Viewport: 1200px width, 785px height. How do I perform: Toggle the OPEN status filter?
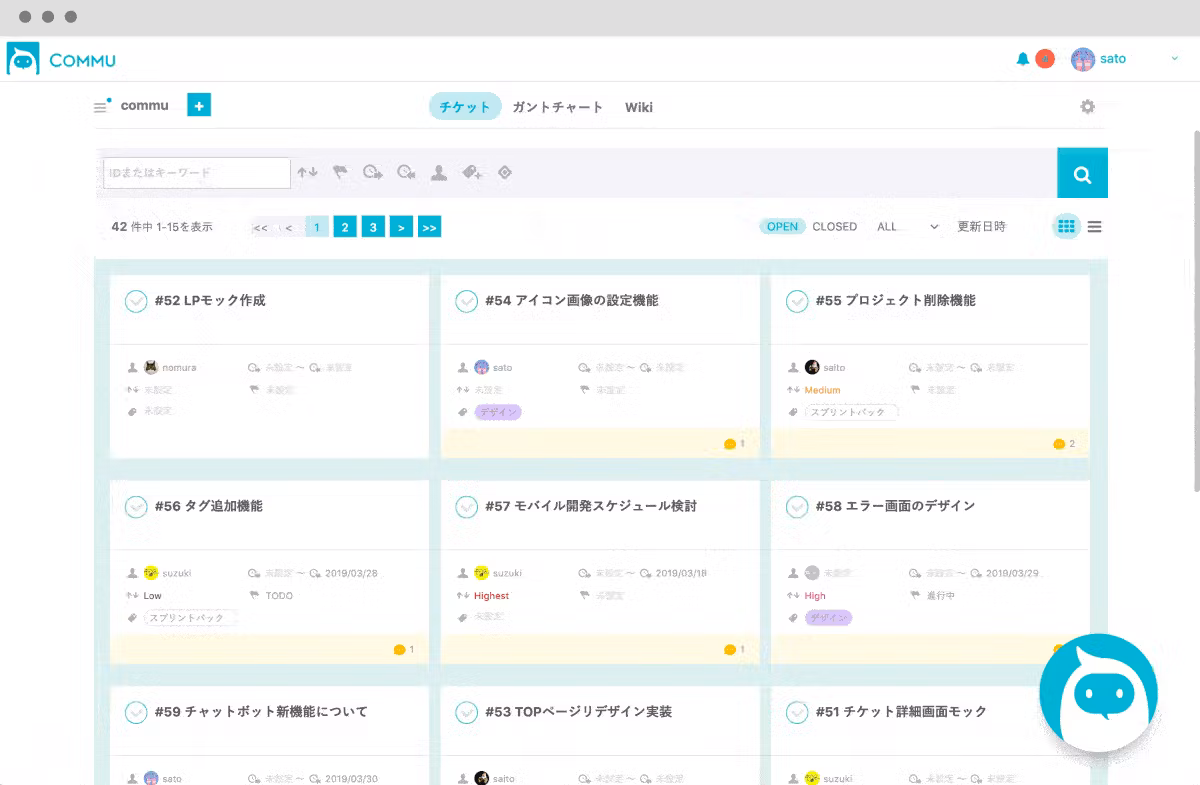pos(782,227)
